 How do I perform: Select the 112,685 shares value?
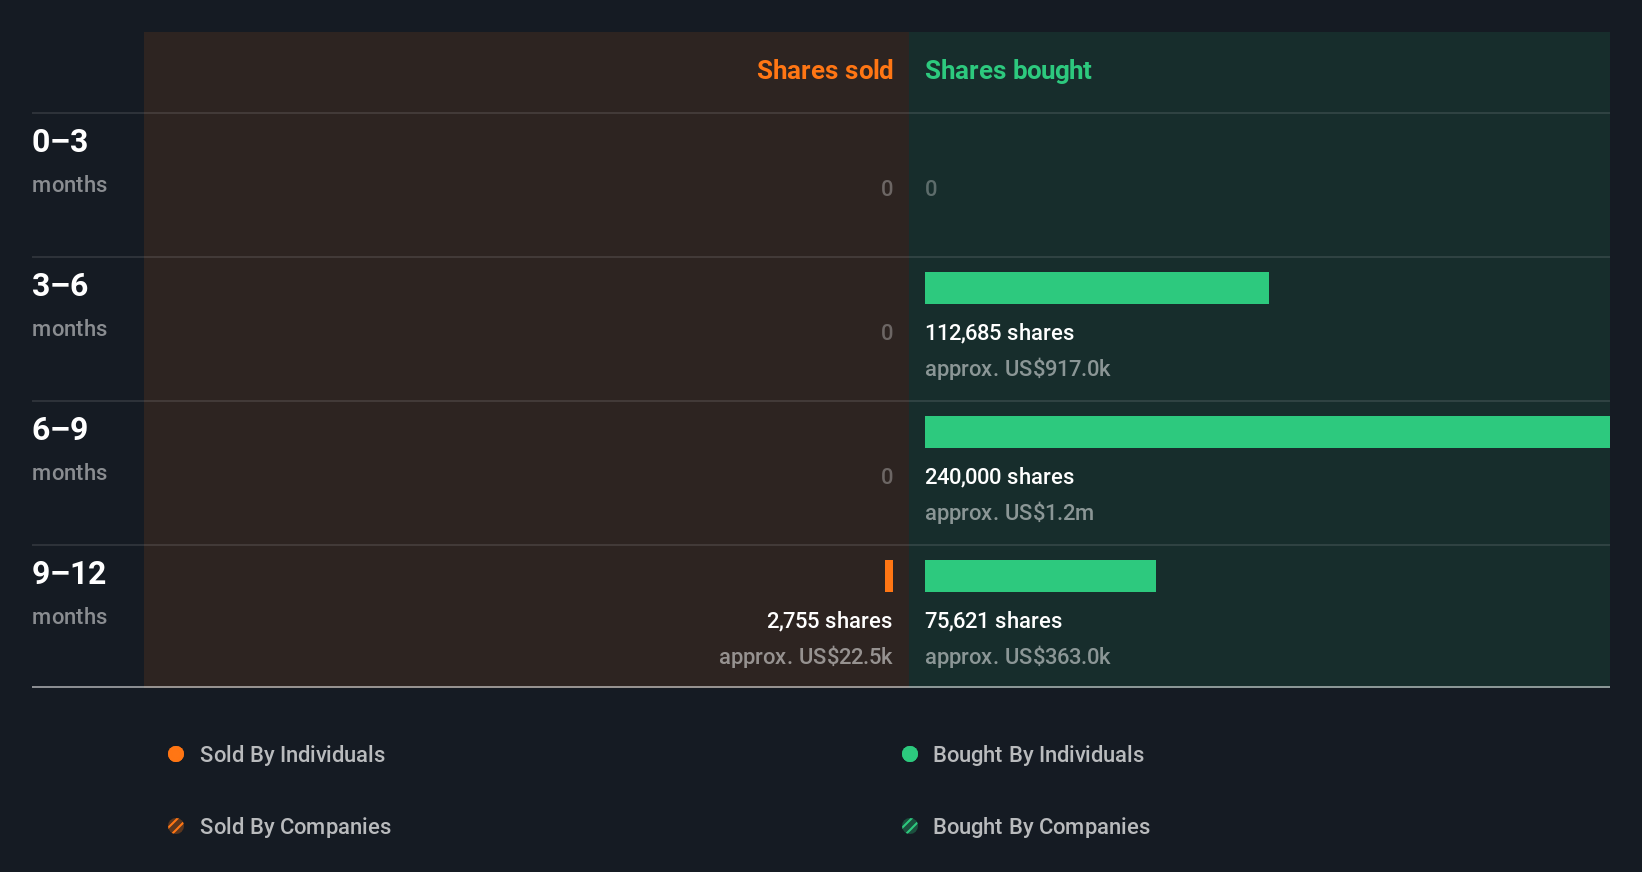point(999,332)
